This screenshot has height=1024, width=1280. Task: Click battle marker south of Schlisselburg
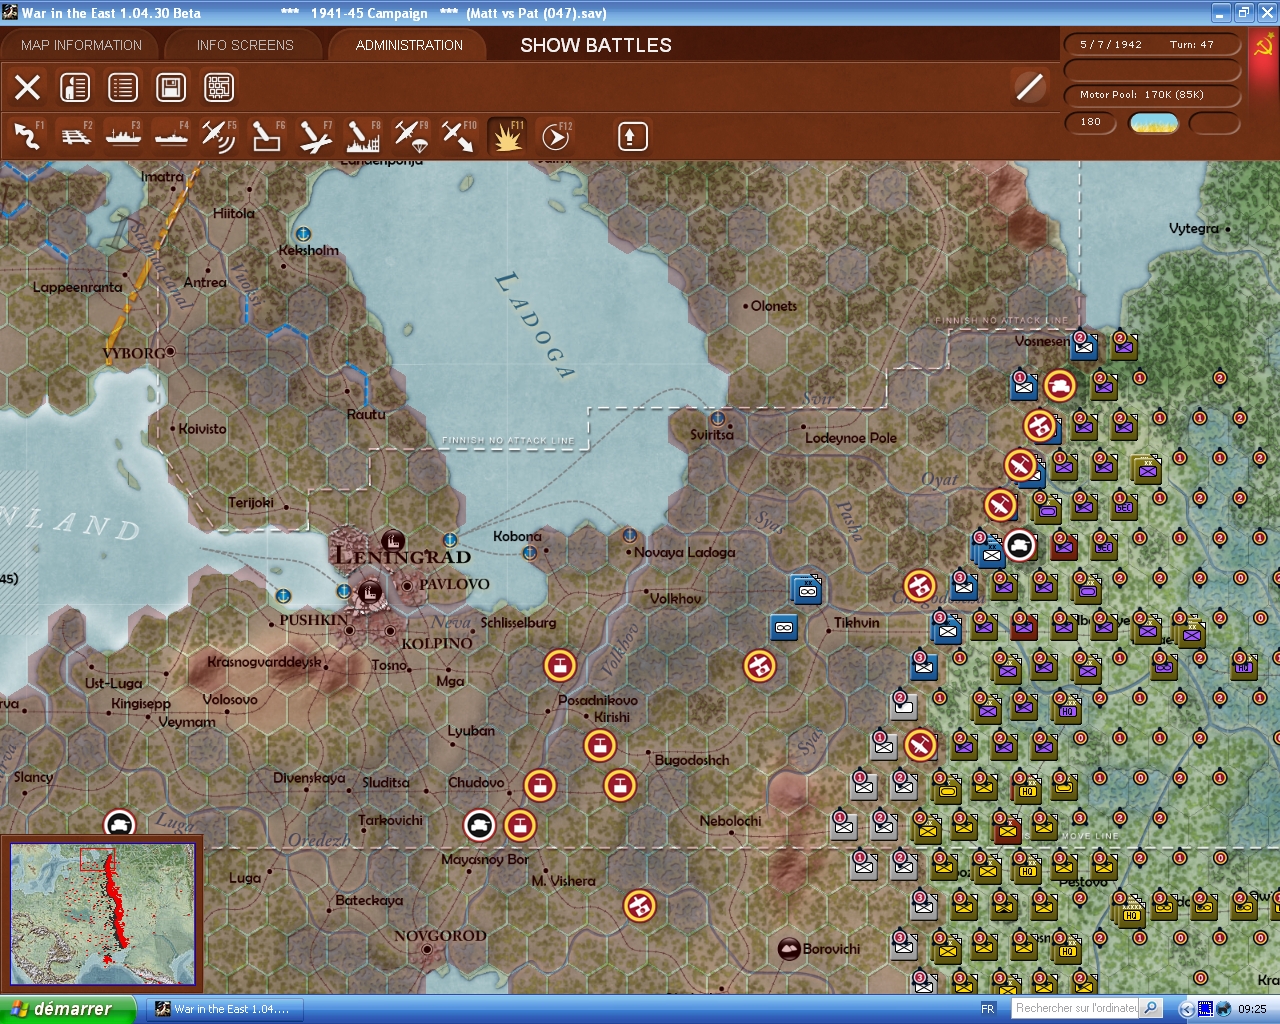(x=560, y=665)
